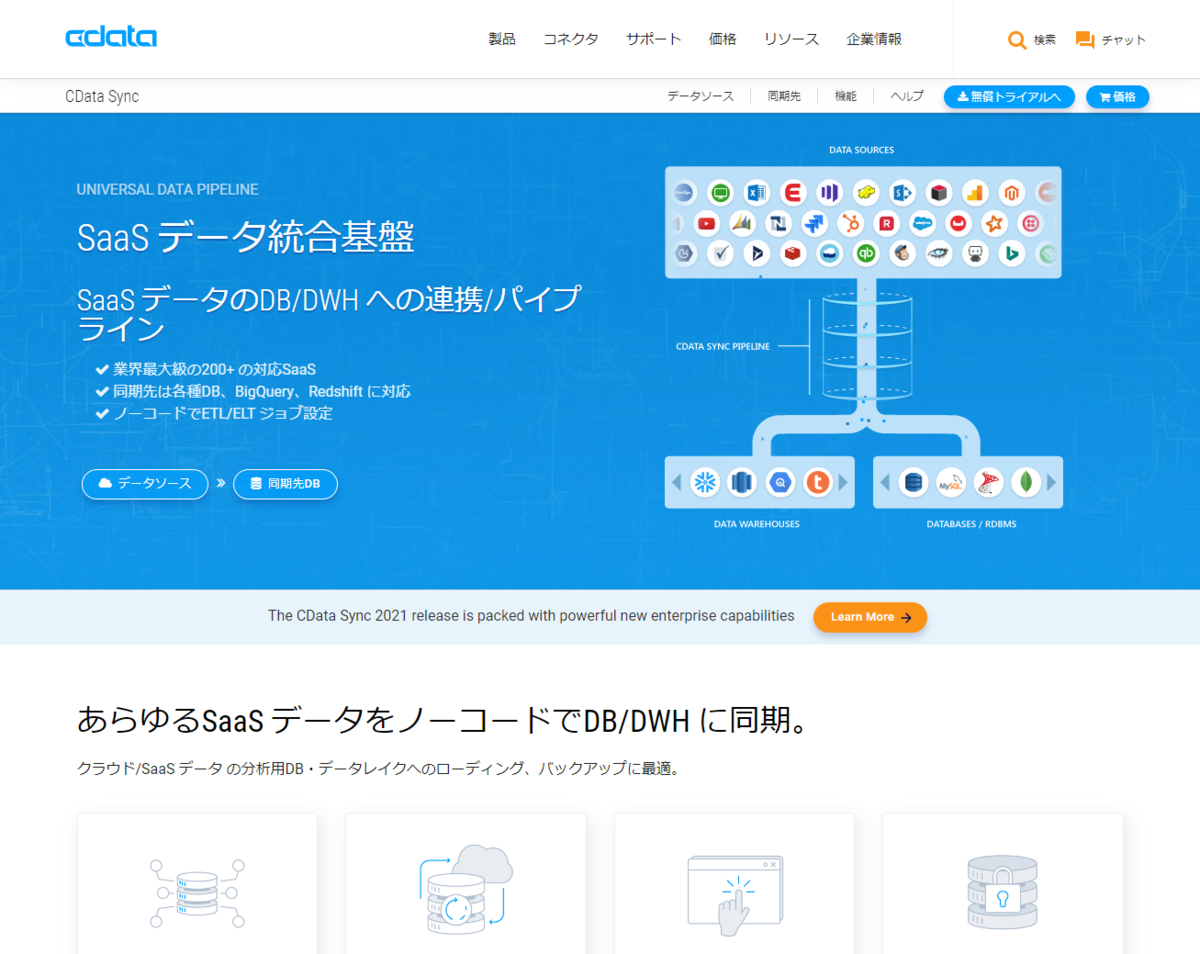1200x954 pixels.
Task: Select the HubSpot data source icon
Action: 852,223
